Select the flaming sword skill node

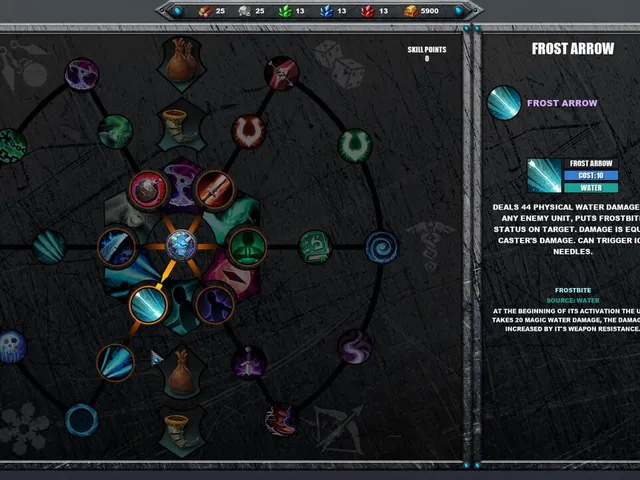pos(214,190)
